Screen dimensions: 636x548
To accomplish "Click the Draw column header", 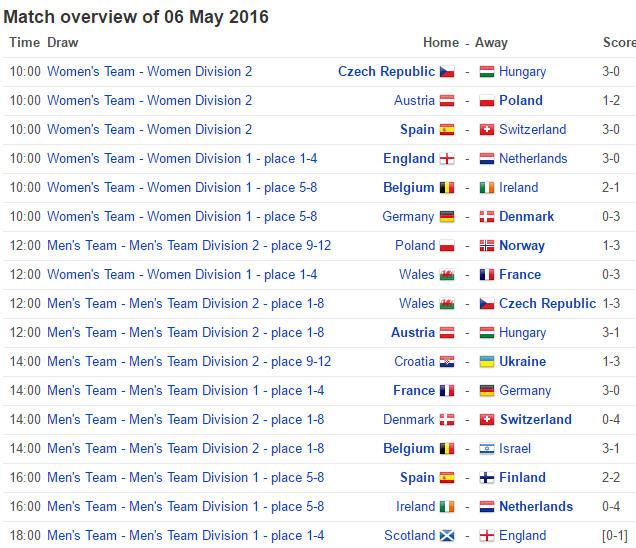I will (62, 43).
